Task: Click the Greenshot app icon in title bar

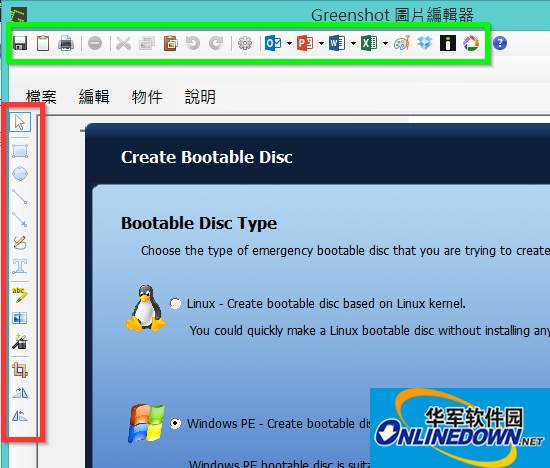Action: pos(19,15)
